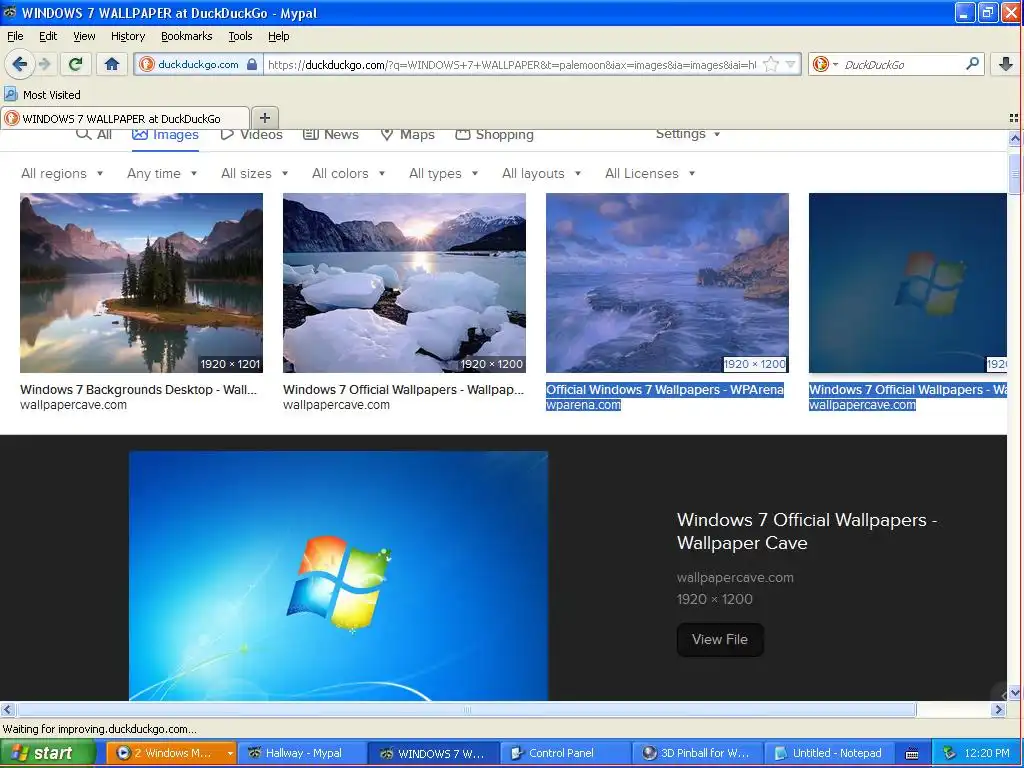
Task: Bookmark this page with the star icon
Action: click(771, 64)
